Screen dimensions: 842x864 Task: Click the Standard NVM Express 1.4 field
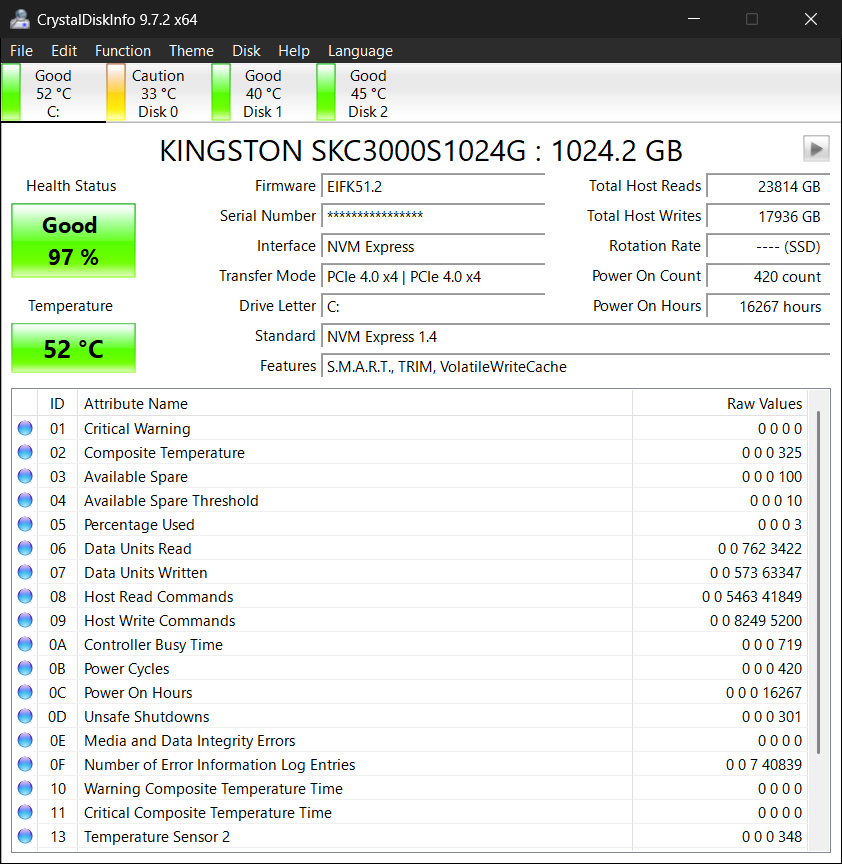tap(576, 336)
